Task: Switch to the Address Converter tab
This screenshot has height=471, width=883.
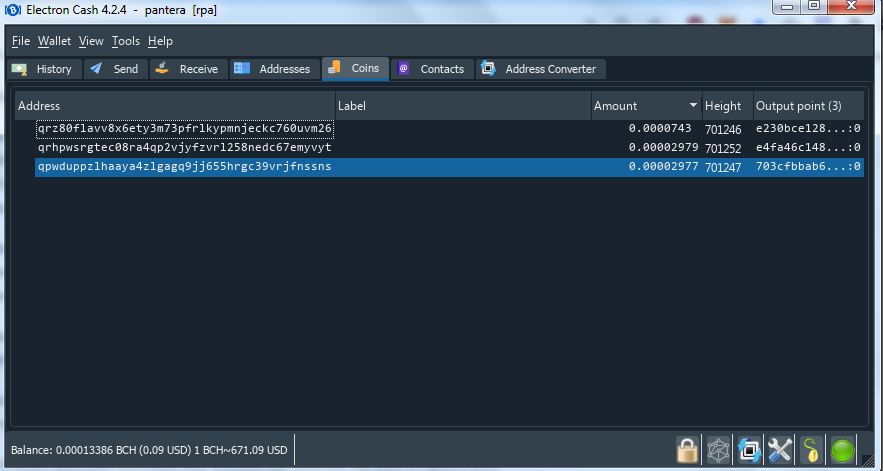Action: [541, 69]
